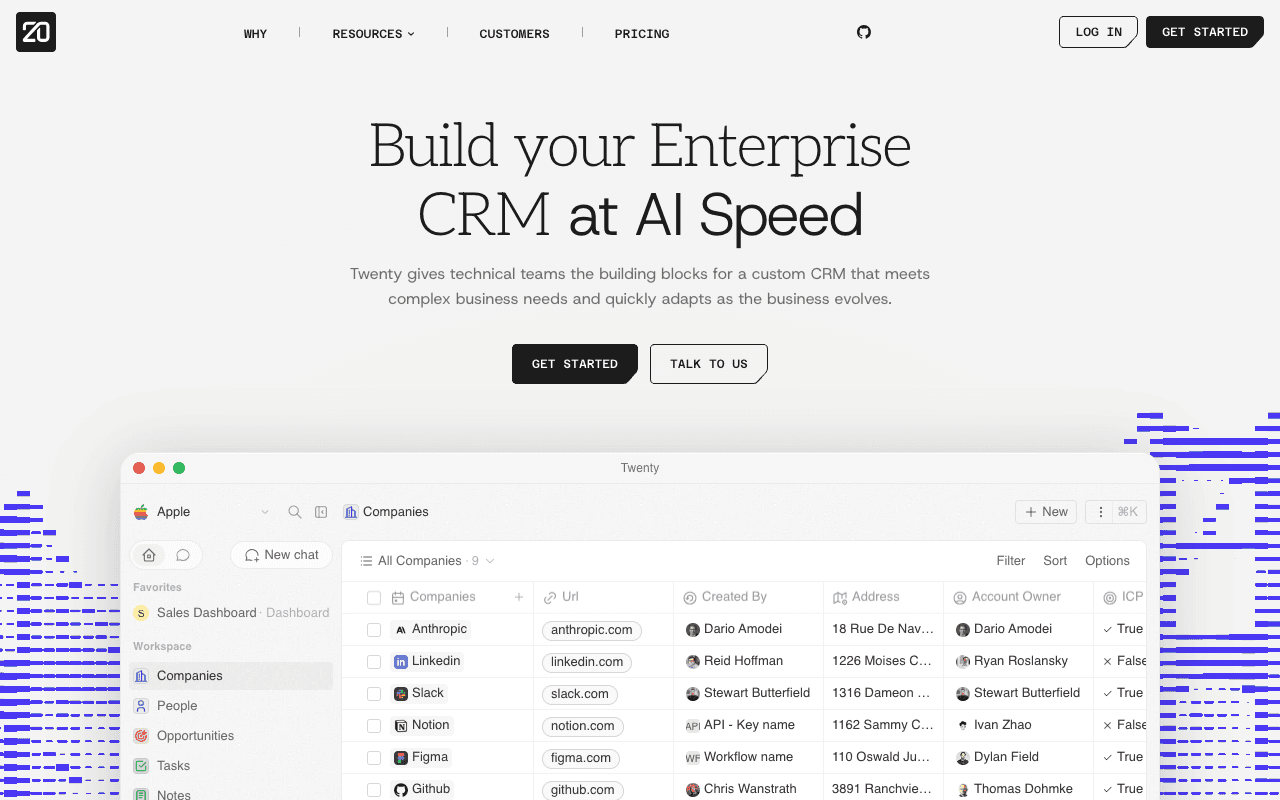Open the Filter menu
This screenshot has height=800, width=1280.
point(1011,561)
